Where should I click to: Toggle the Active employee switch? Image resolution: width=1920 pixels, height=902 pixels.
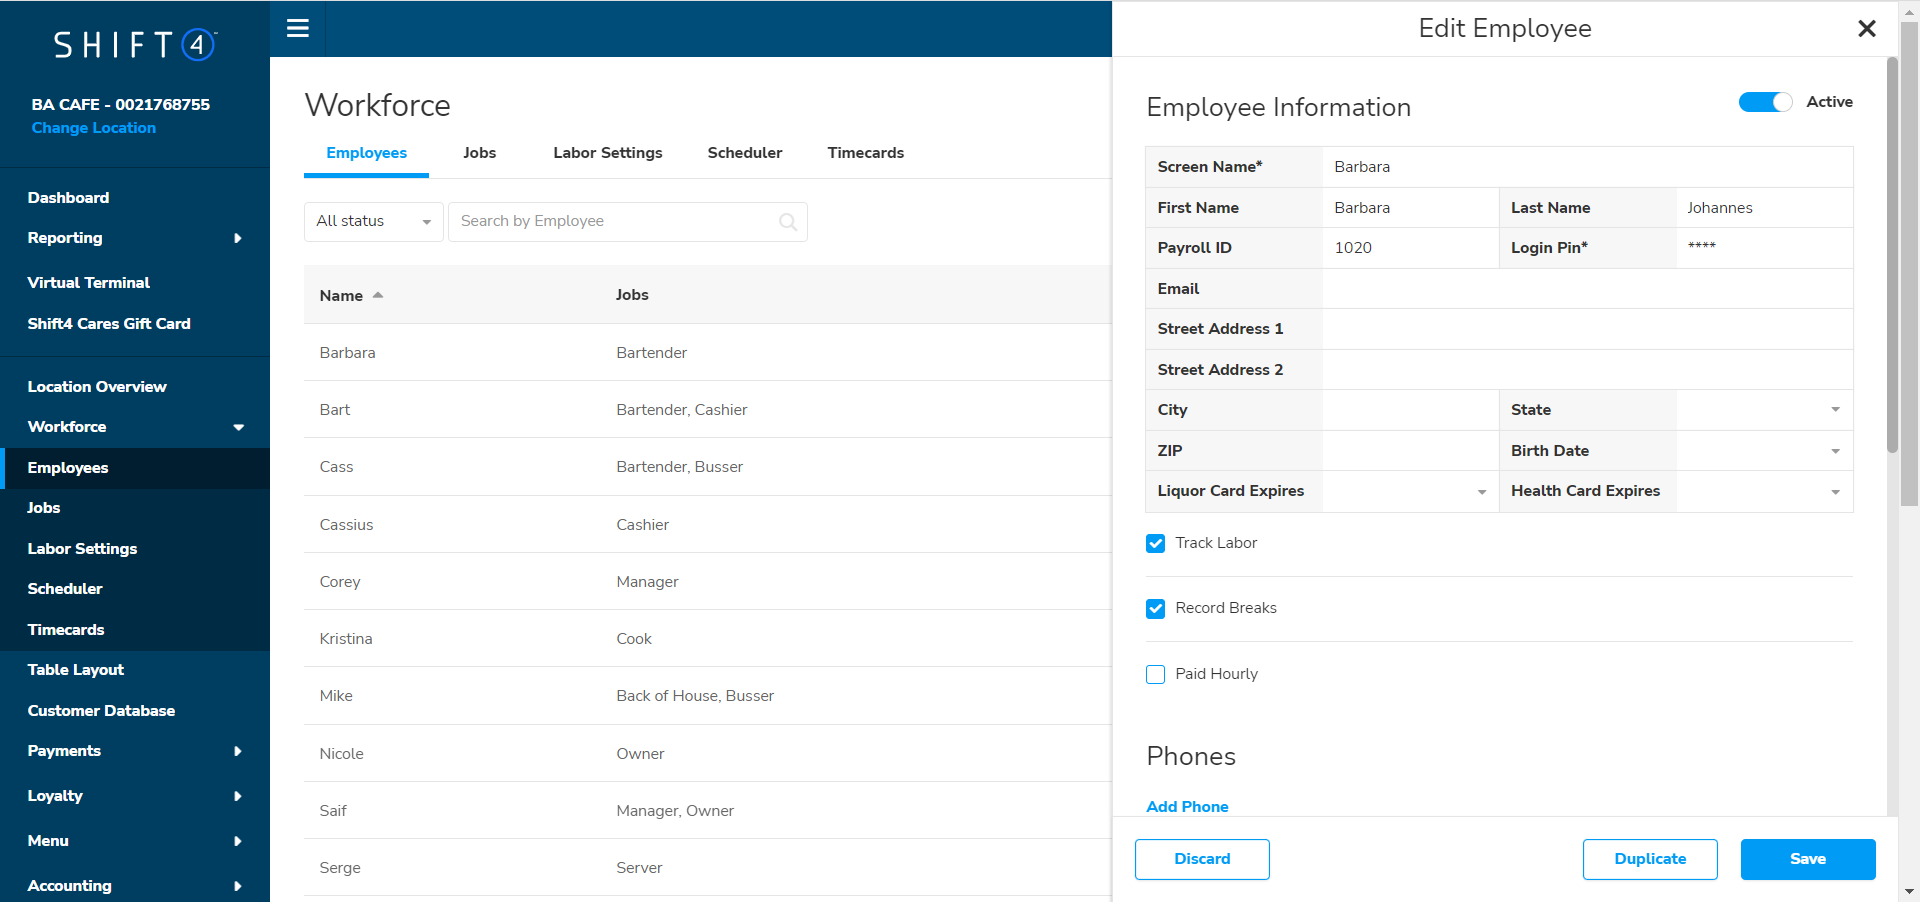[x=1765, y=102]
